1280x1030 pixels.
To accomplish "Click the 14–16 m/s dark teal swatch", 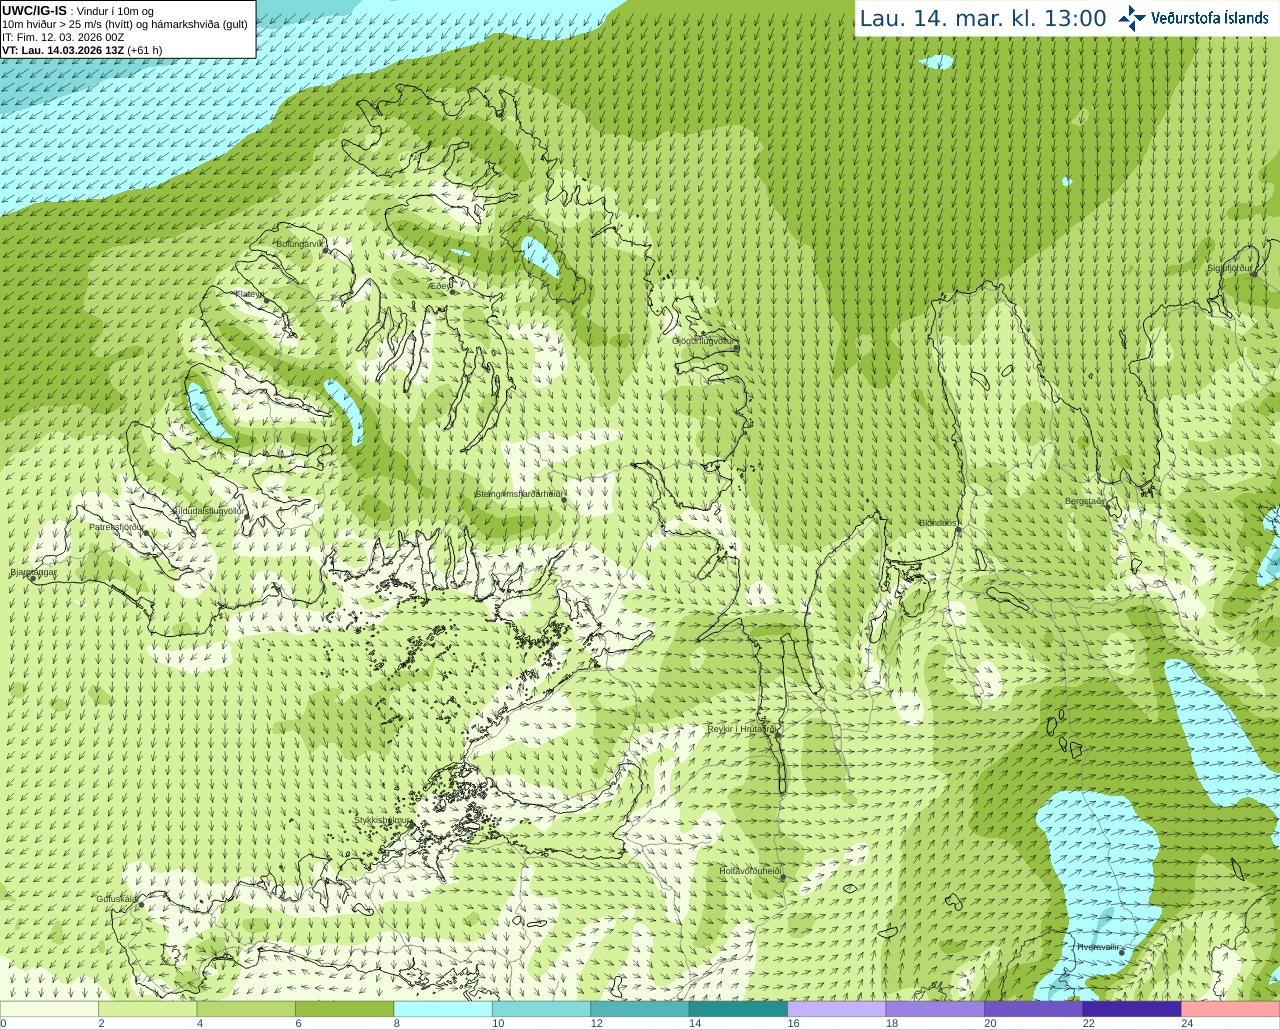I will [738, 1009].
